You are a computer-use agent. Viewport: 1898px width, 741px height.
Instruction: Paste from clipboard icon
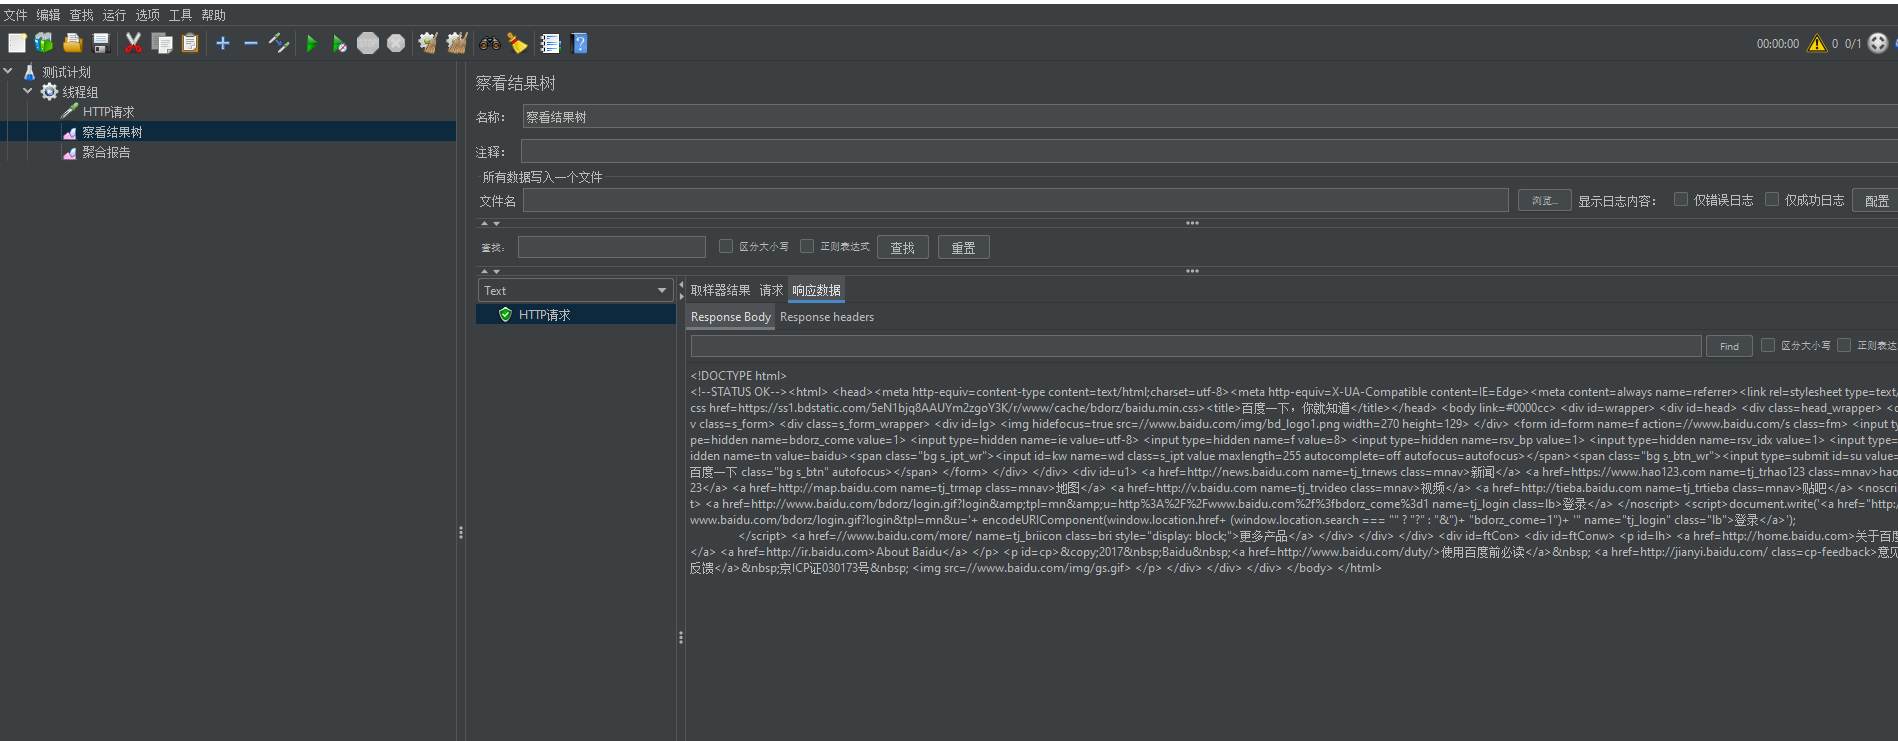(x=190, y=43)
